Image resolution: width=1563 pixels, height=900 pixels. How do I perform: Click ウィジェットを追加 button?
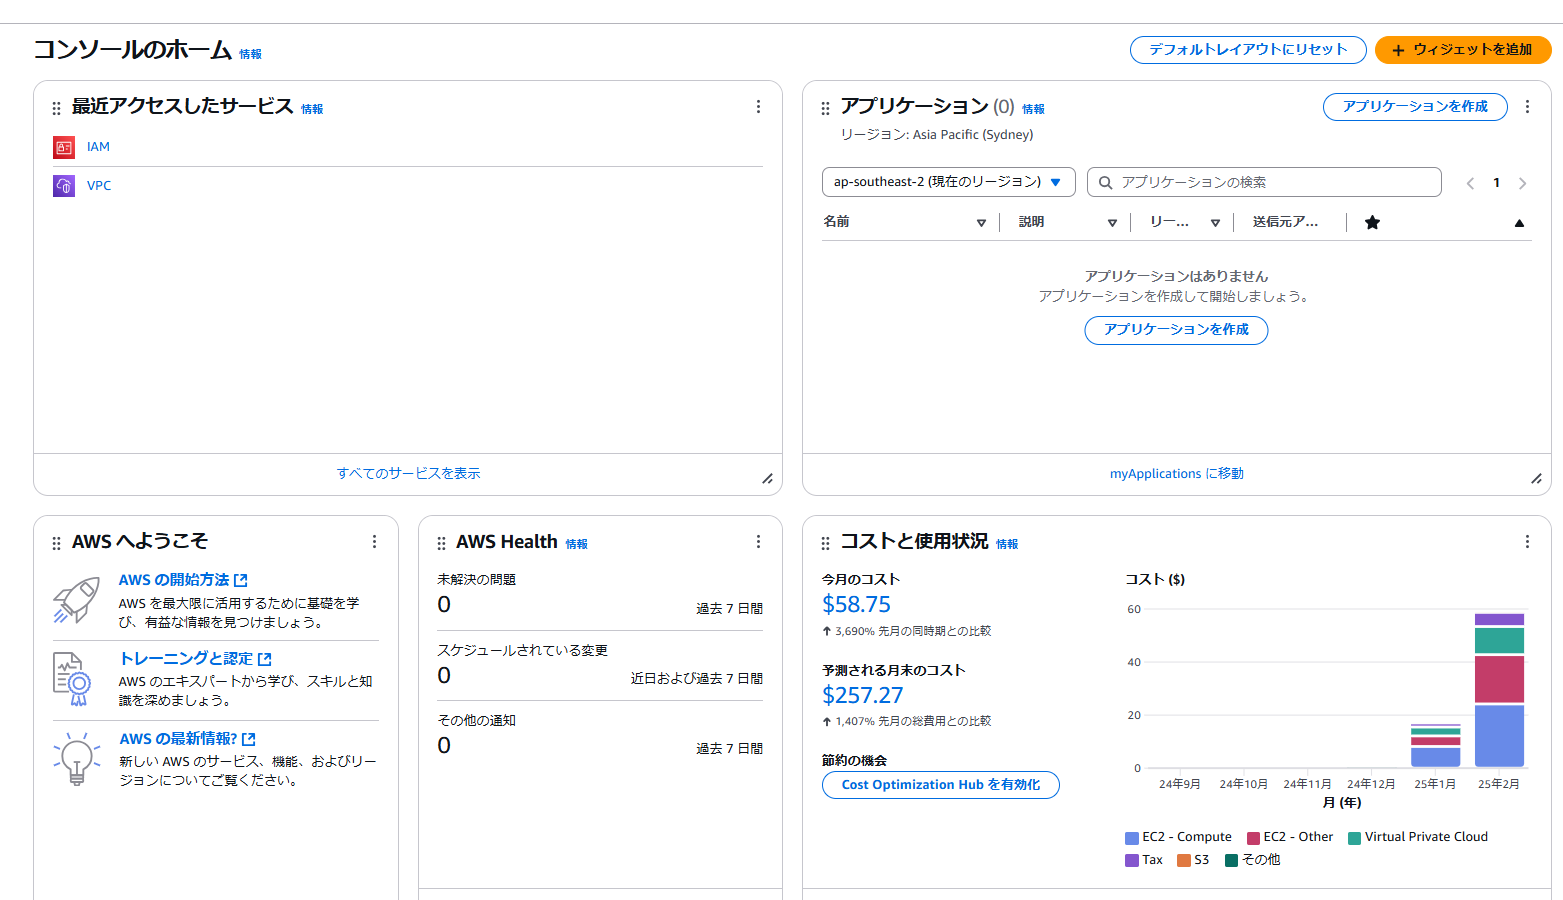coord(1463,50)
